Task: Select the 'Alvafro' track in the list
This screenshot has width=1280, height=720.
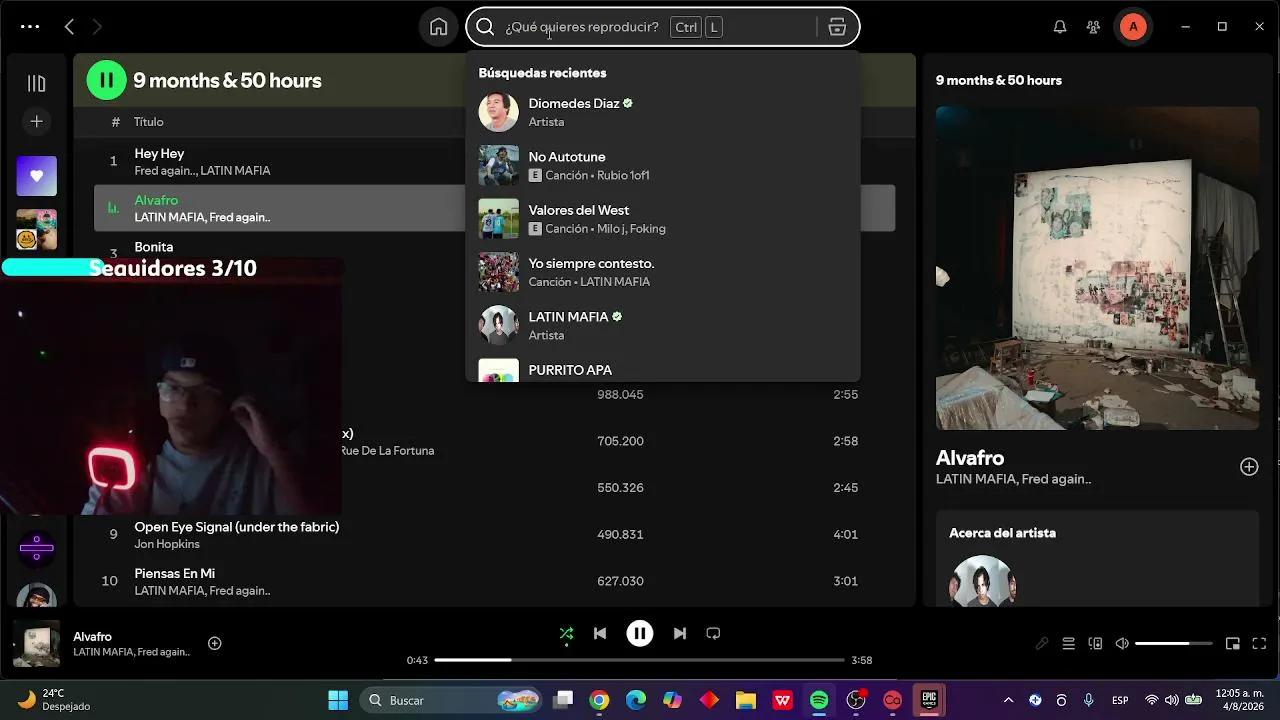Action: (x=494, y=208)
